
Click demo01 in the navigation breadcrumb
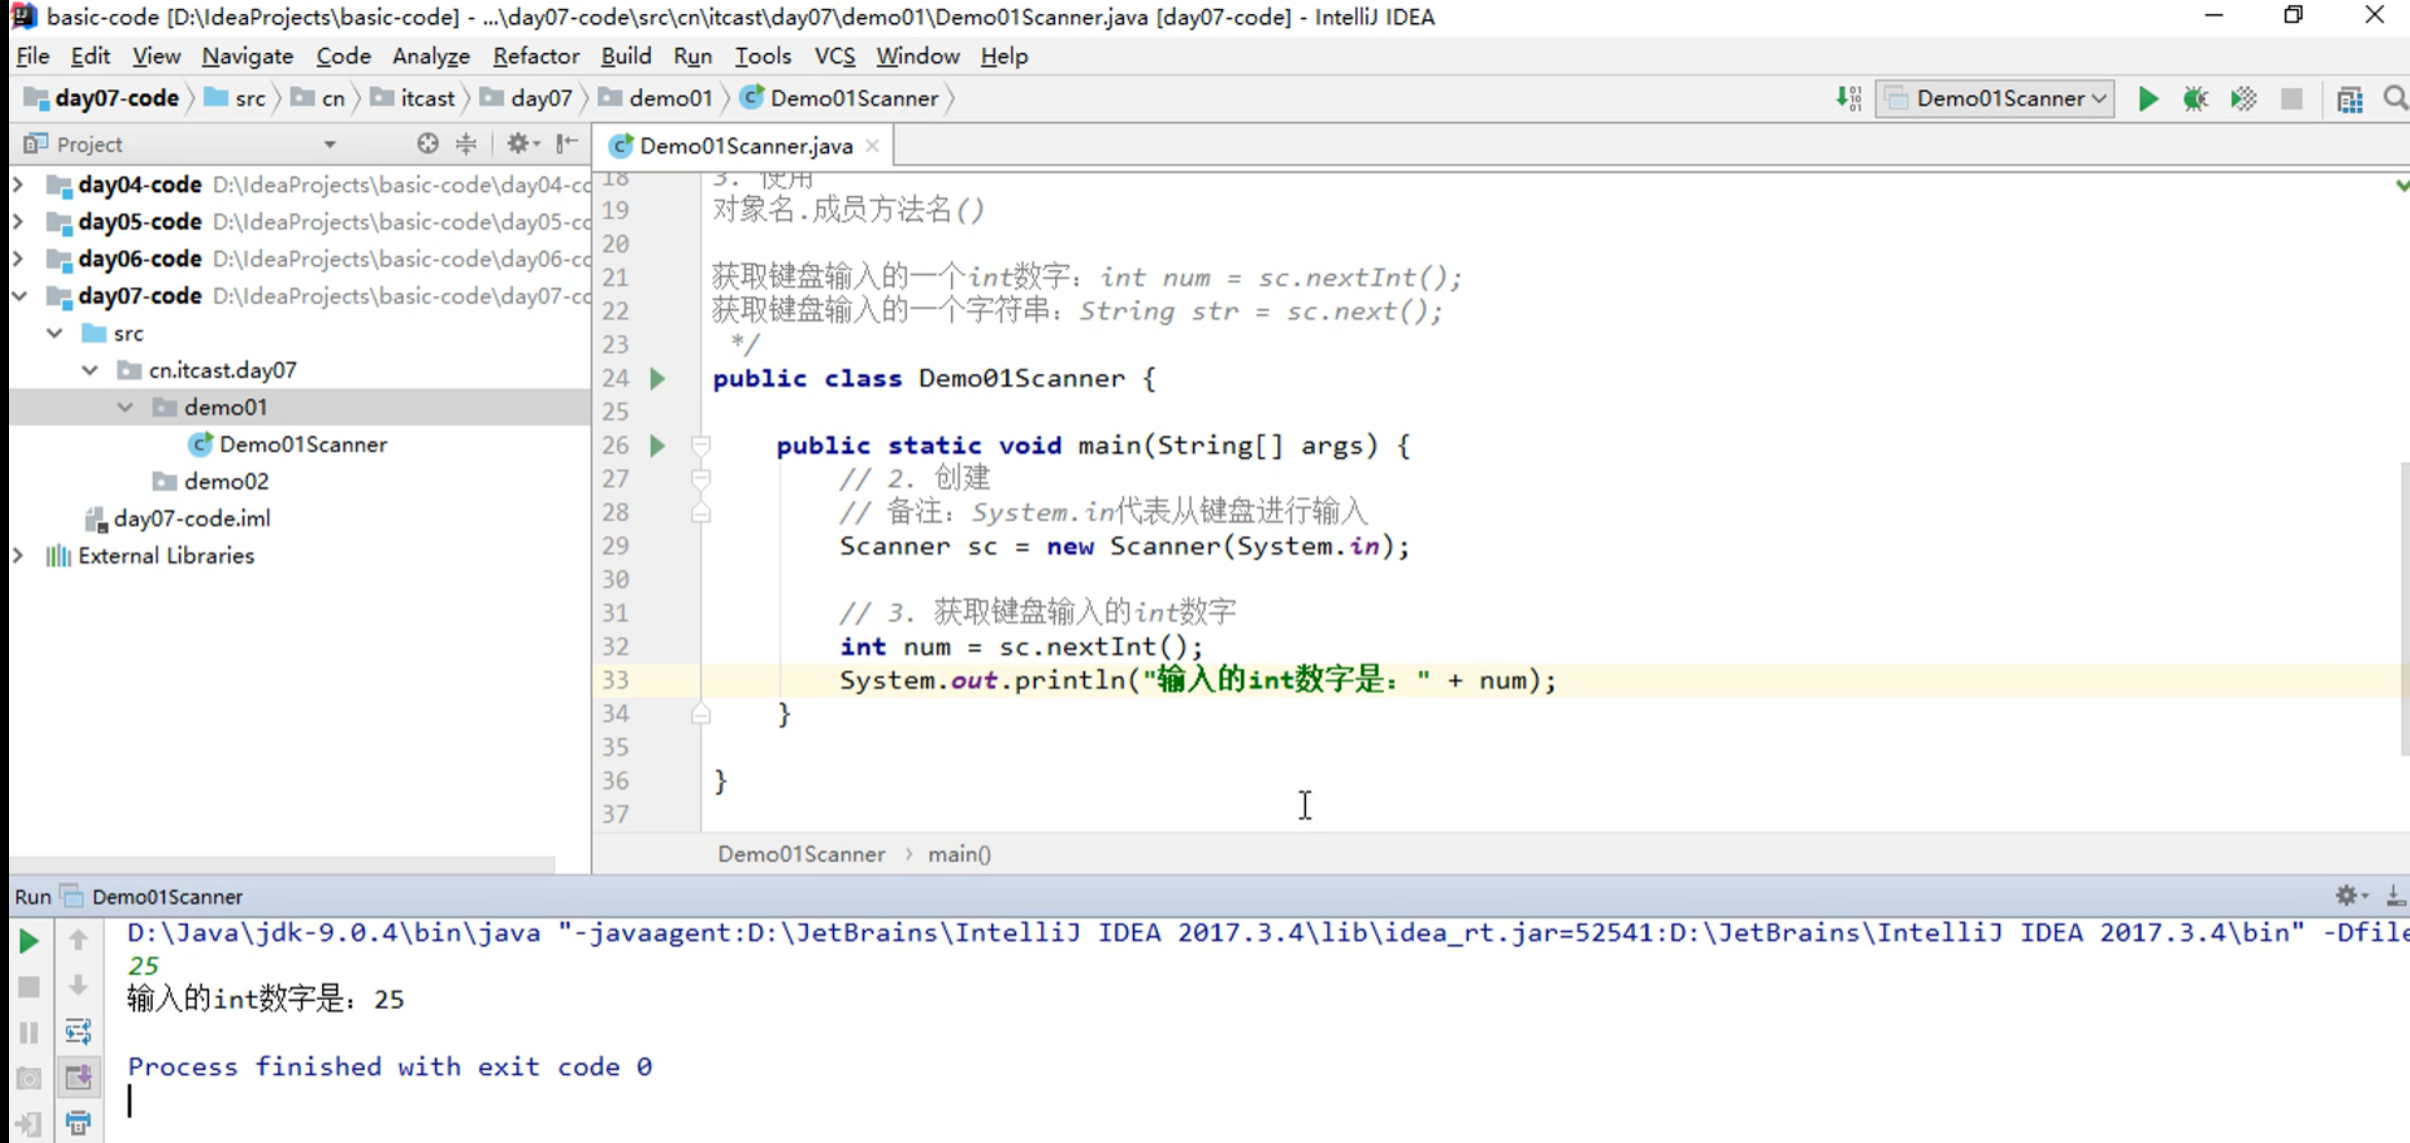pos(669,98)
